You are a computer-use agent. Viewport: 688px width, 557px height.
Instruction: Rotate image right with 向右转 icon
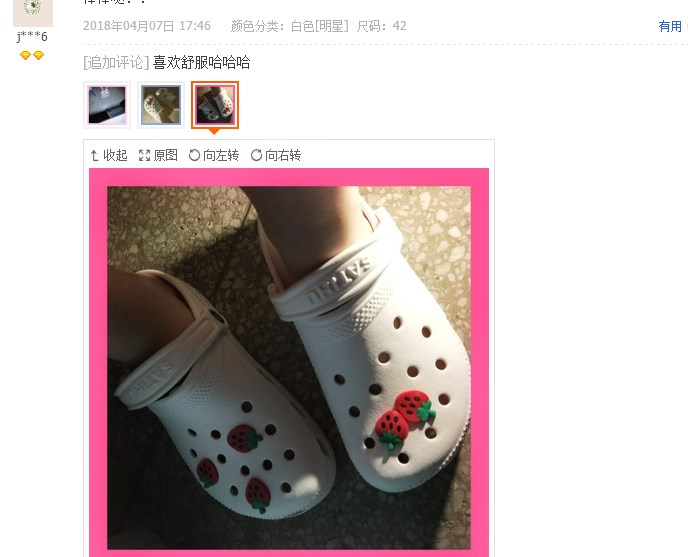(x=256, y=155)
